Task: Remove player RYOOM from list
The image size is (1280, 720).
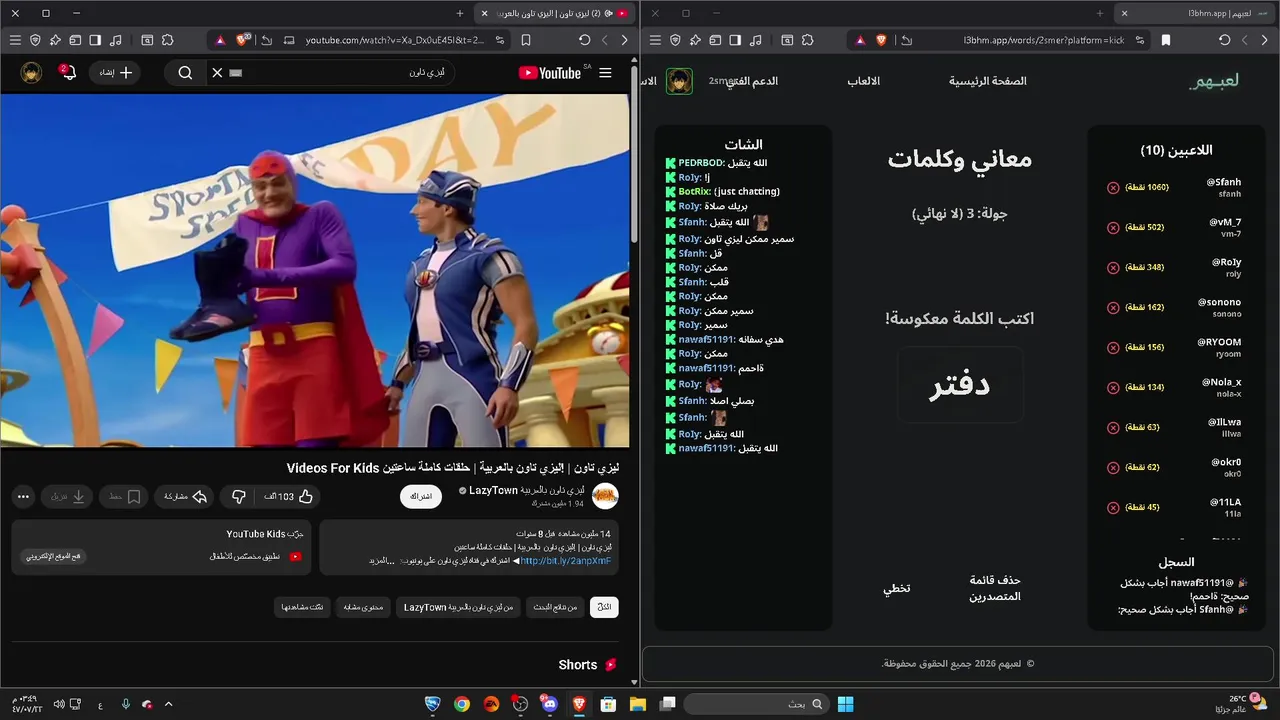Action: click(x=1113, y=348)
